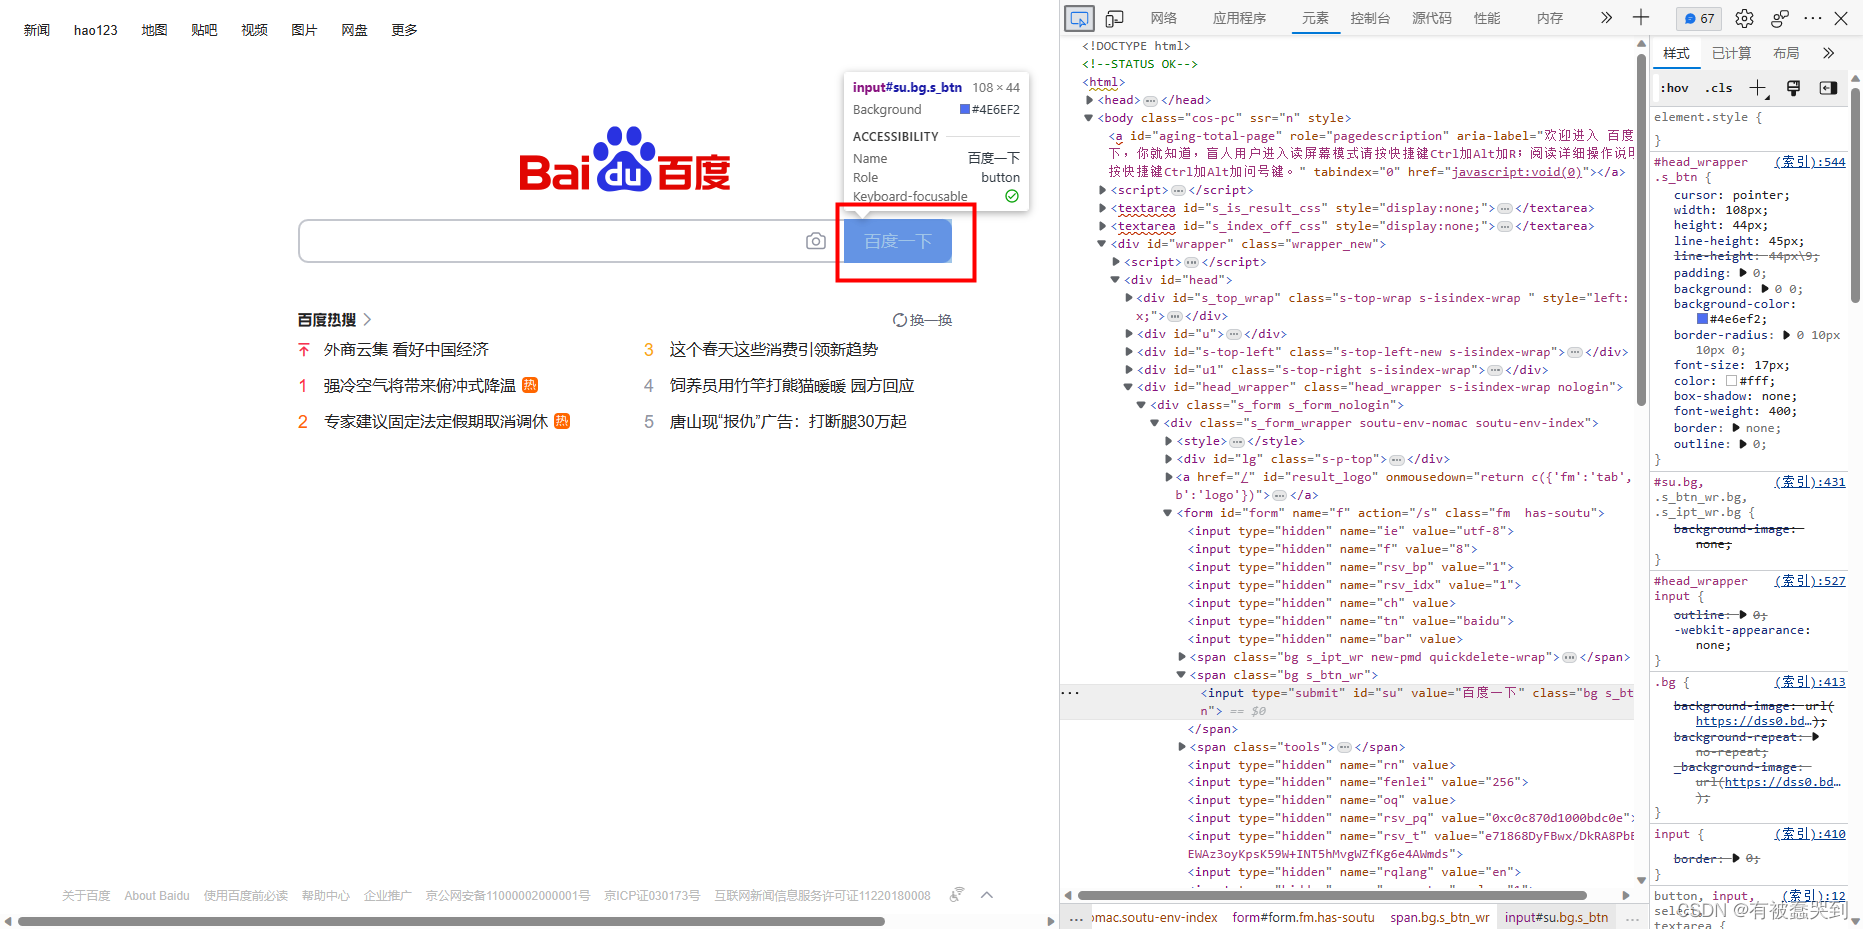Open hot search 外商云集 看好中国经济

[406, 350]
